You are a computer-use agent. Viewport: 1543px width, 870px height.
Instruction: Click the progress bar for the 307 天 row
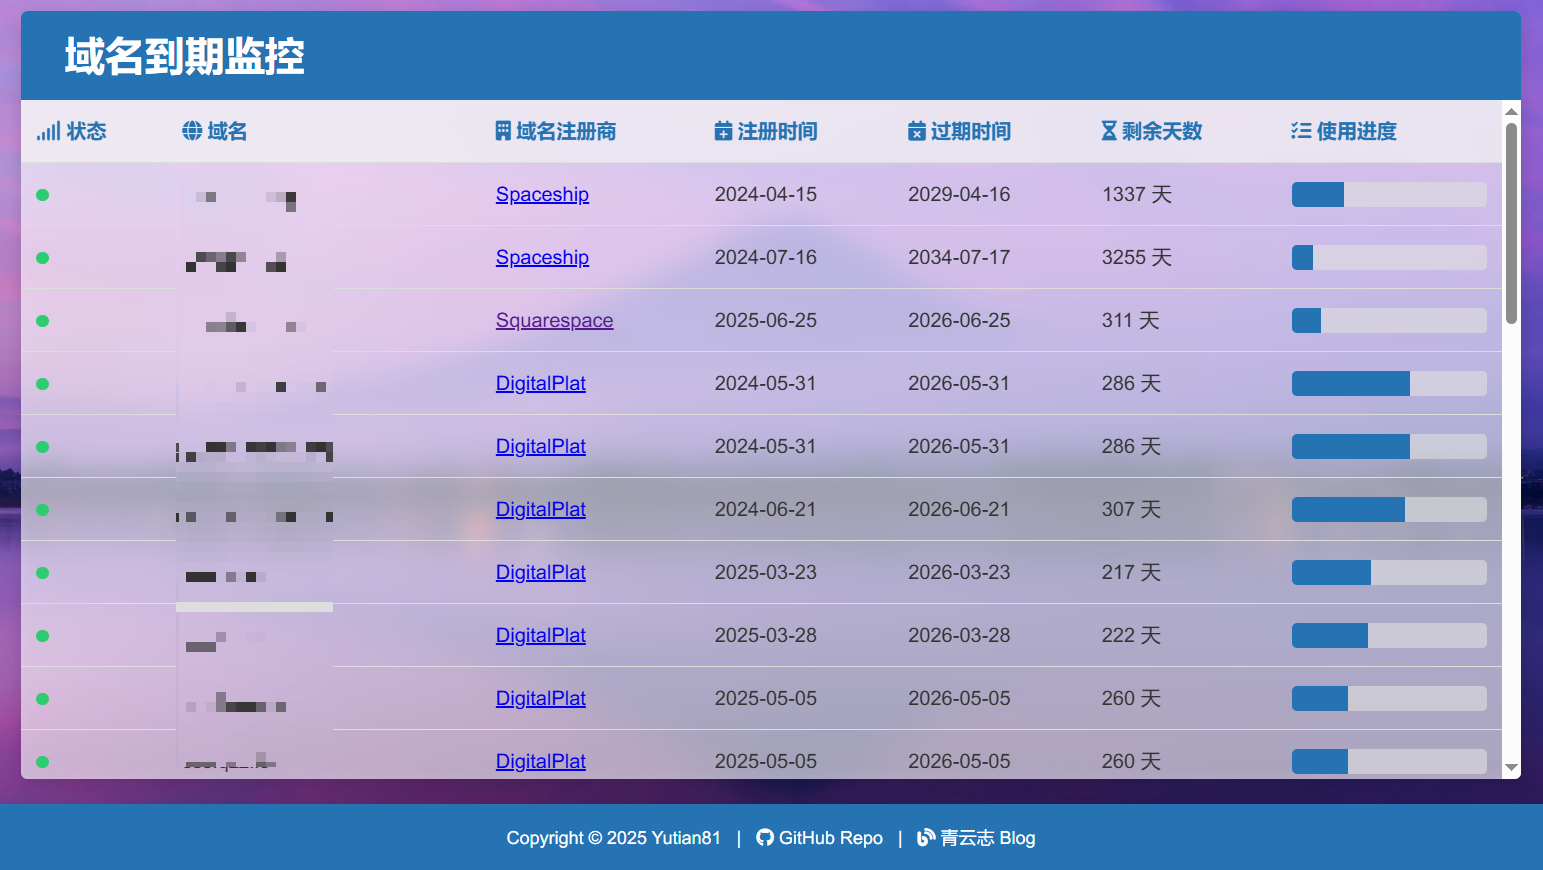1388,510
